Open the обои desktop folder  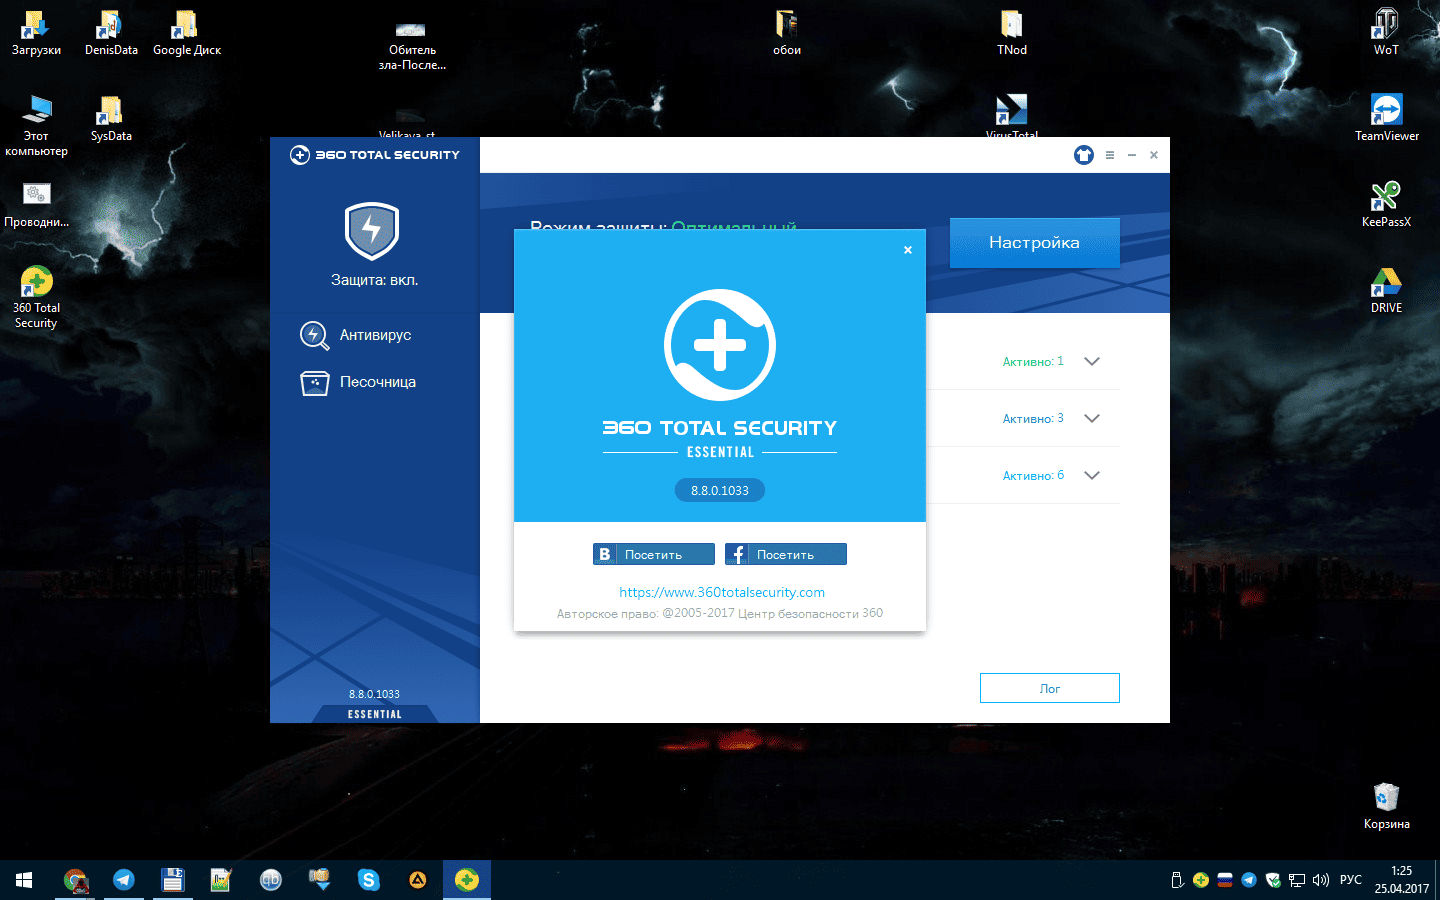pyautogui.click(x=787, y=34)
